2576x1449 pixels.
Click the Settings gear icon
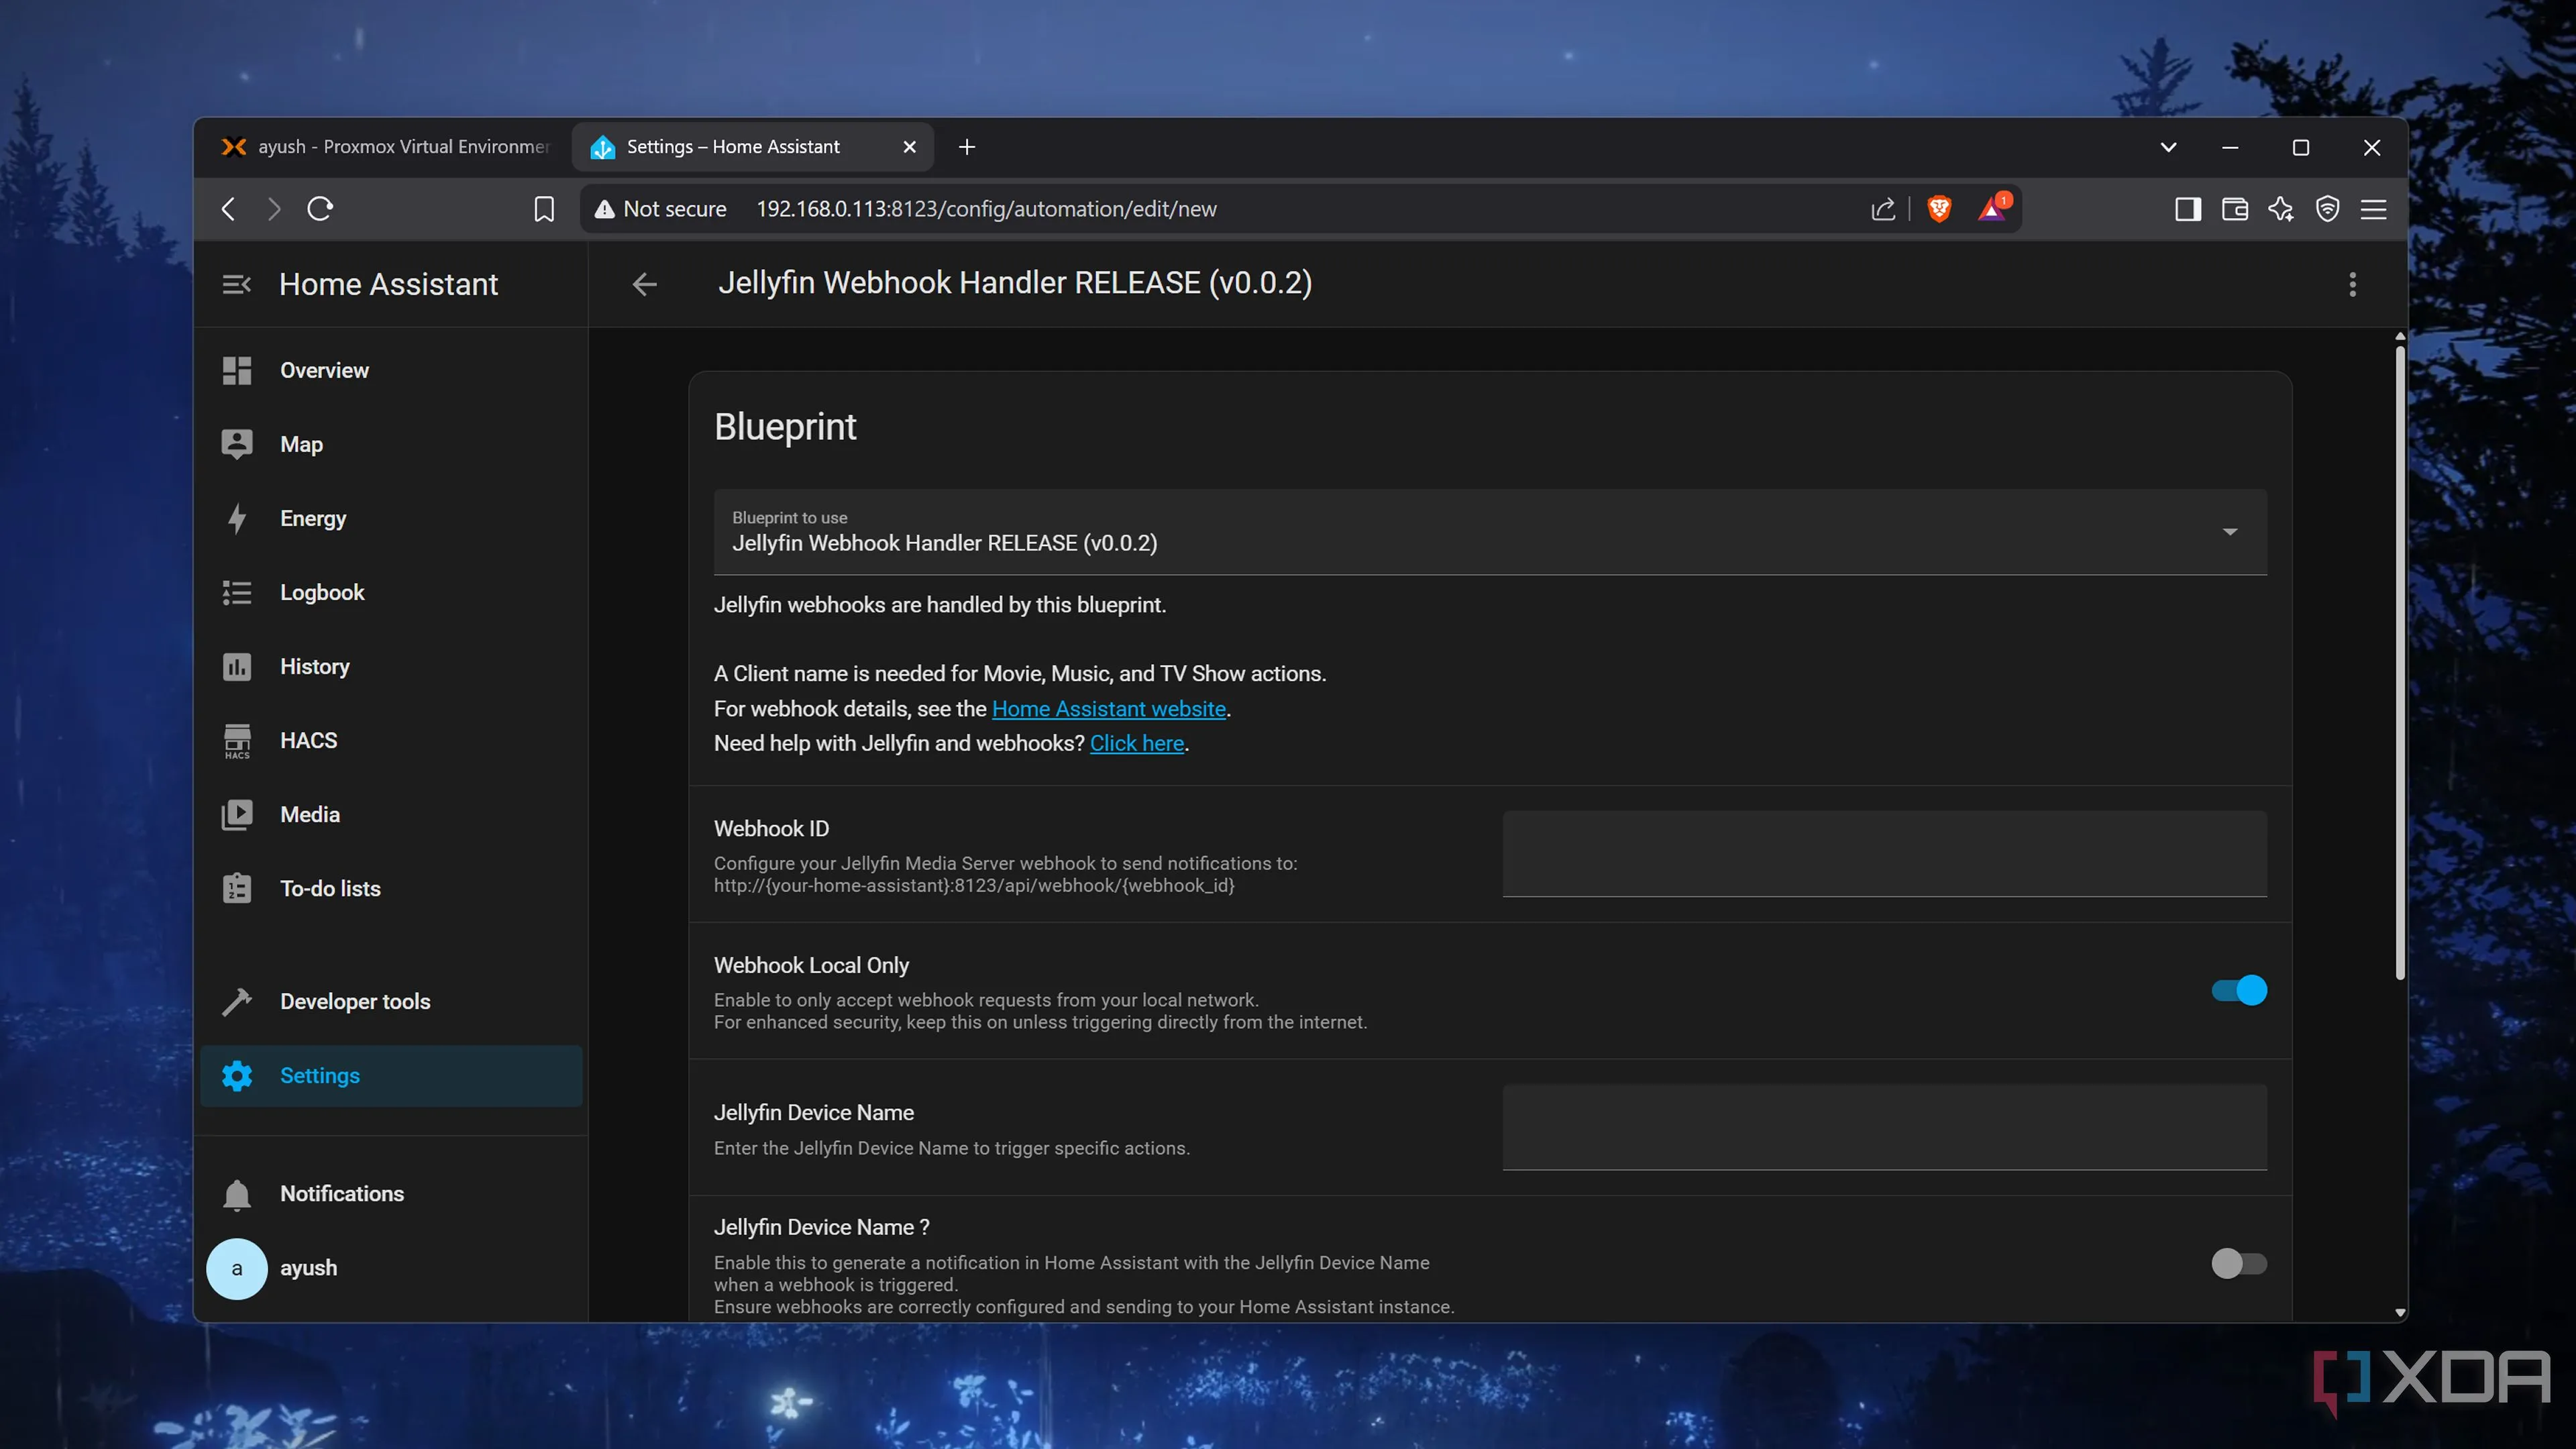tap(236, 1076)
